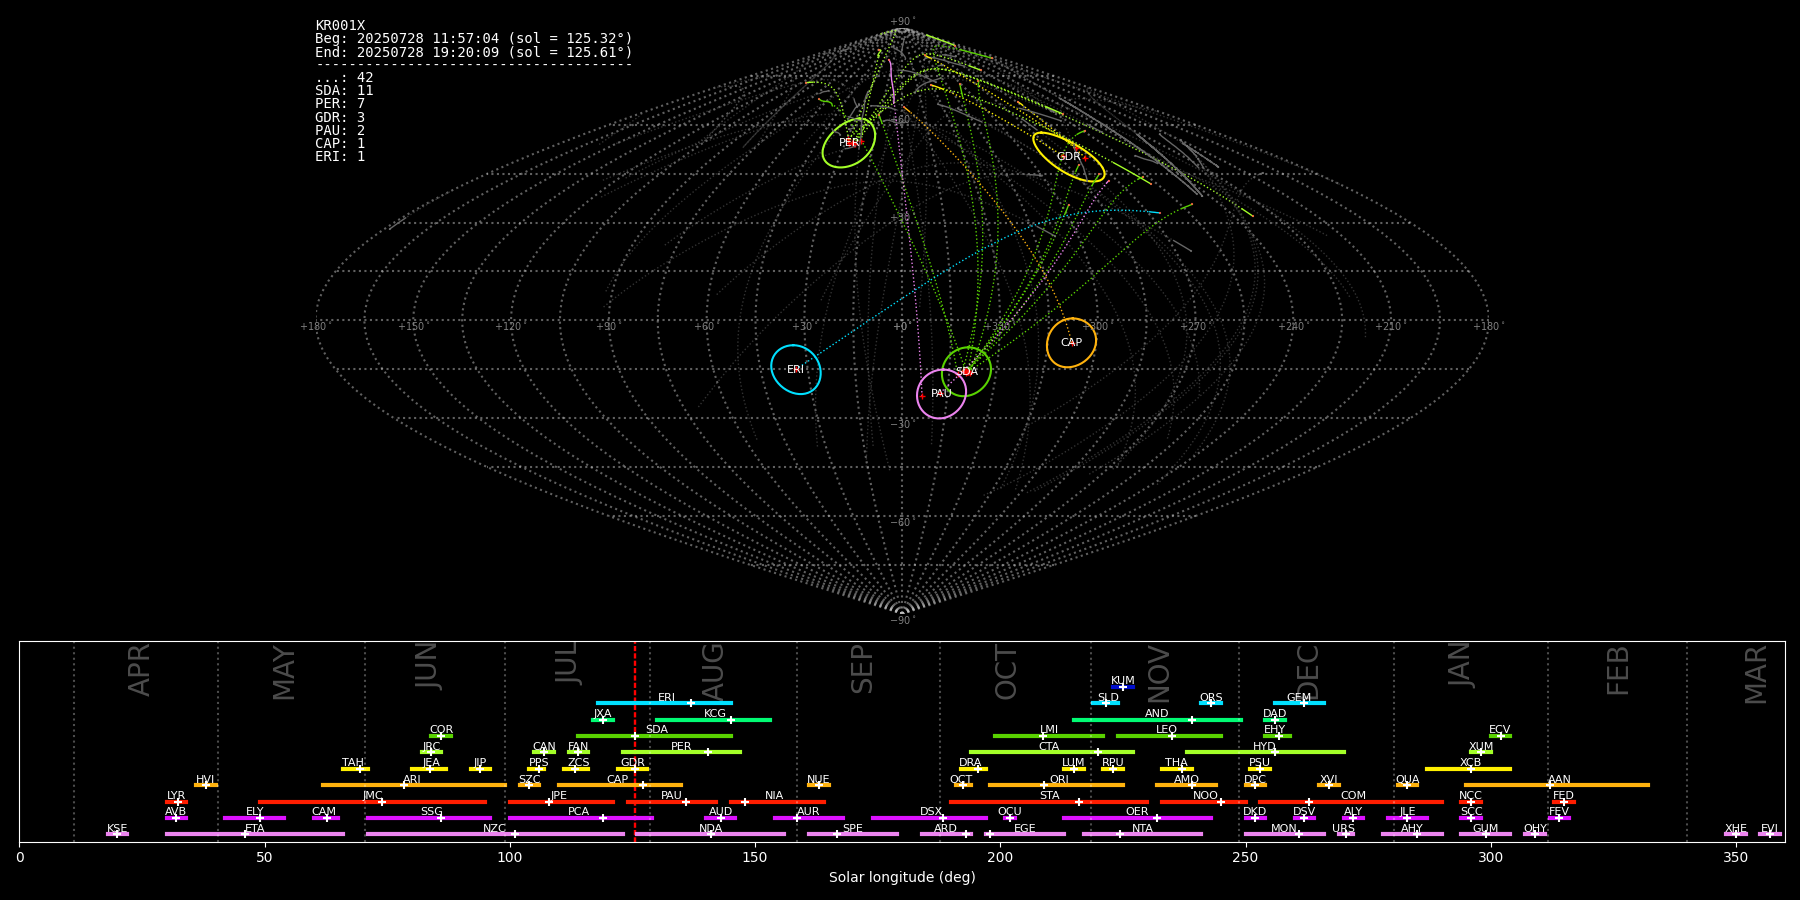This screenshot has width=1800, height=900.
Task: Click the CTA shower bar in timeline
Action: click(x=1052, y=752)
